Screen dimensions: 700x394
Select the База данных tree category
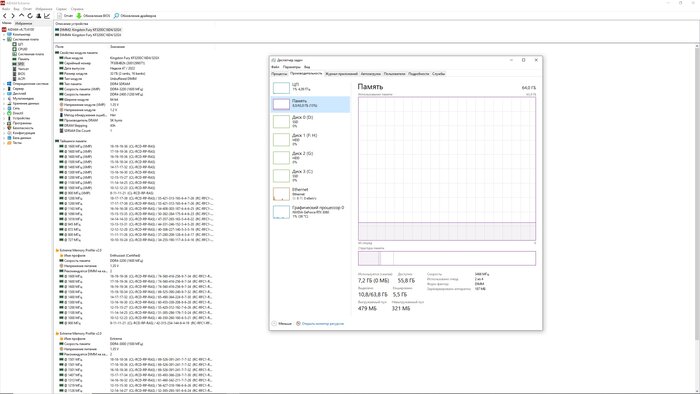pos(19,138)
